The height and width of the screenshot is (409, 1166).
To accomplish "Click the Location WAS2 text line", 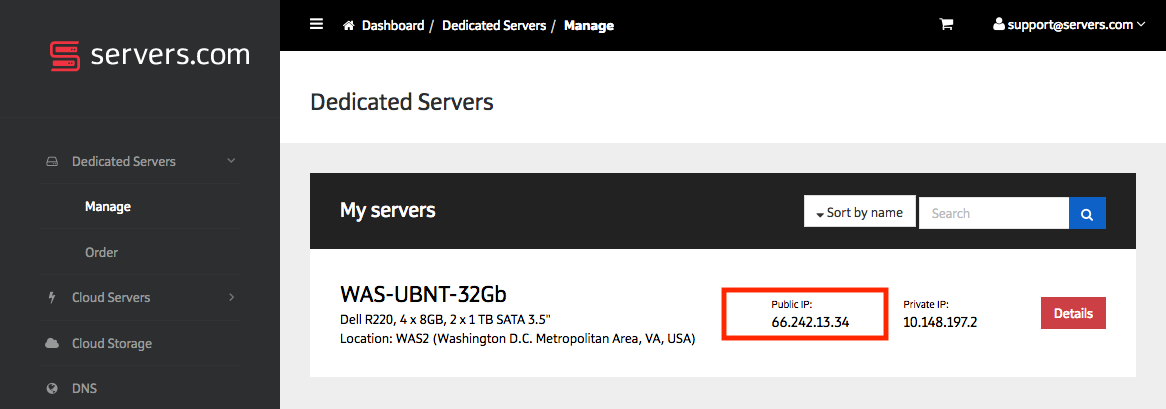I will [517, 339].
